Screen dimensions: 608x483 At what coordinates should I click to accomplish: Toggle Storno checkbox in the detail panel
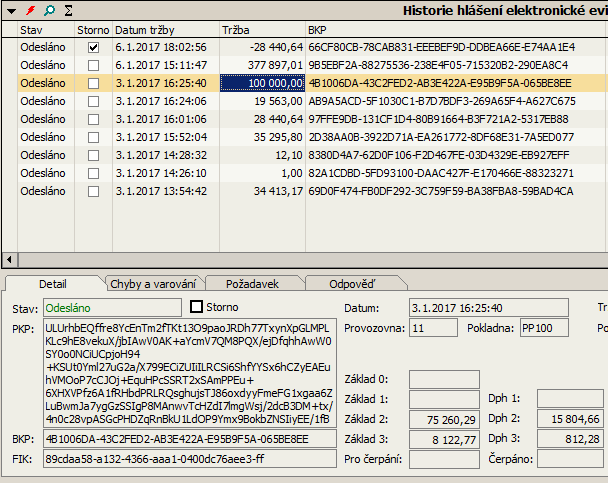coord(197,307)
